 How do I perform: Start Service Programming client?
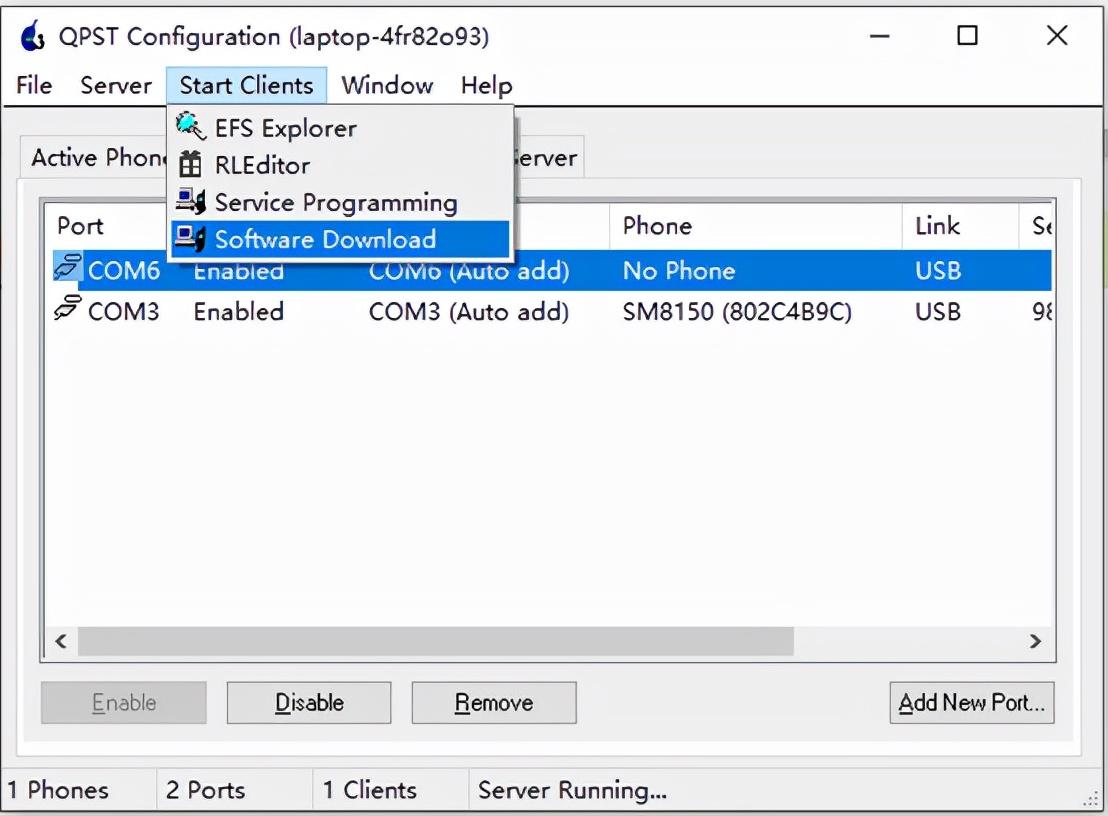(x=340, y=203)
